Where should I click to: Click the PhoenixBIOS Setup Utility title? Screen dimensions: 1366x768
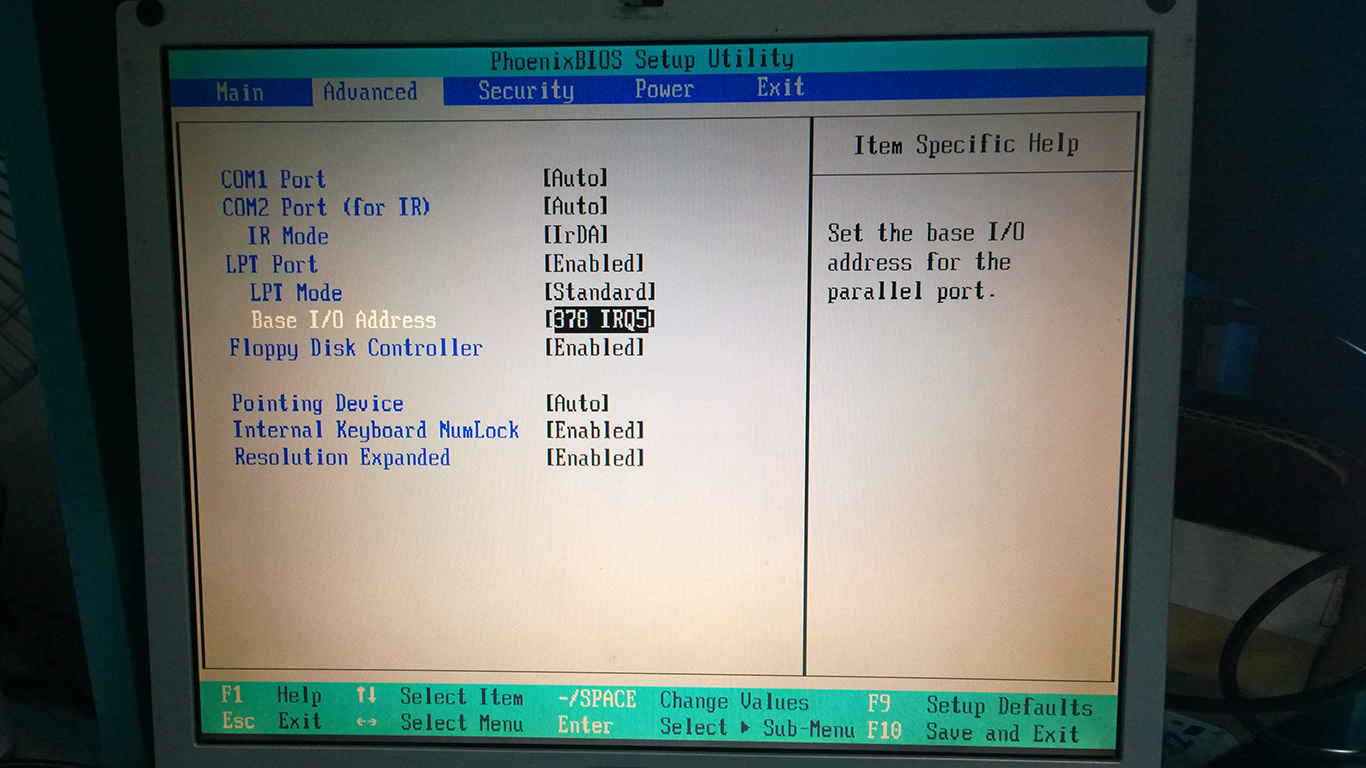coord(642,60)
